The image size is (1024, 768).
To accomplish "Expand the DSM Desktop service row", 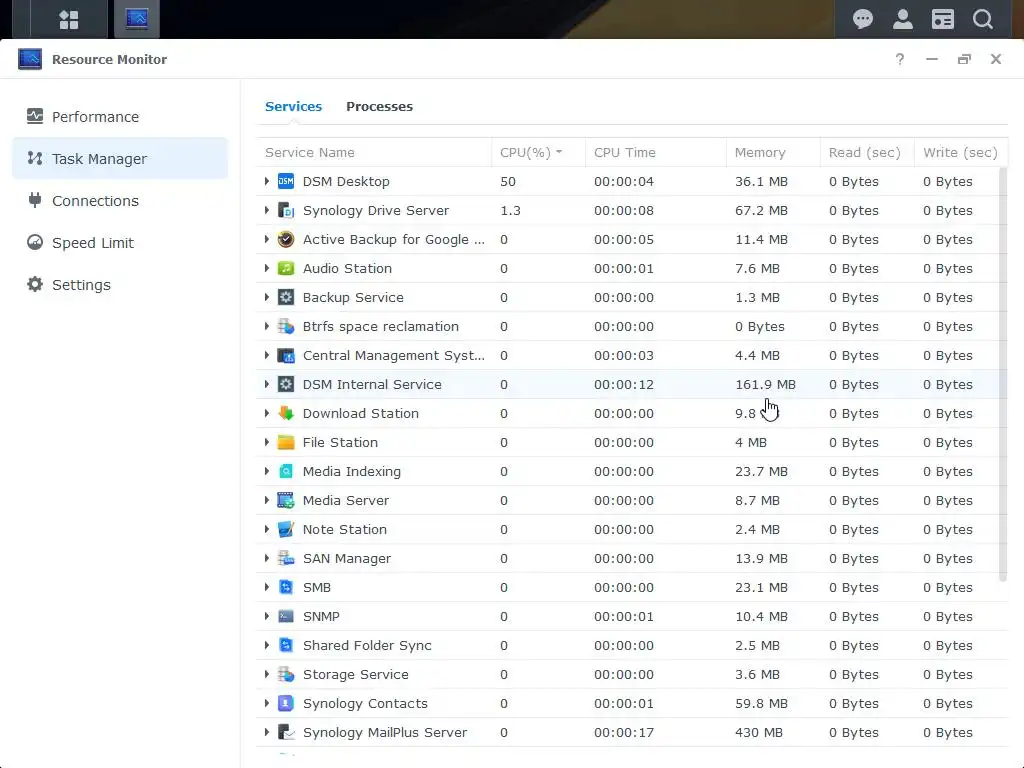I will [x=266, y=182].
